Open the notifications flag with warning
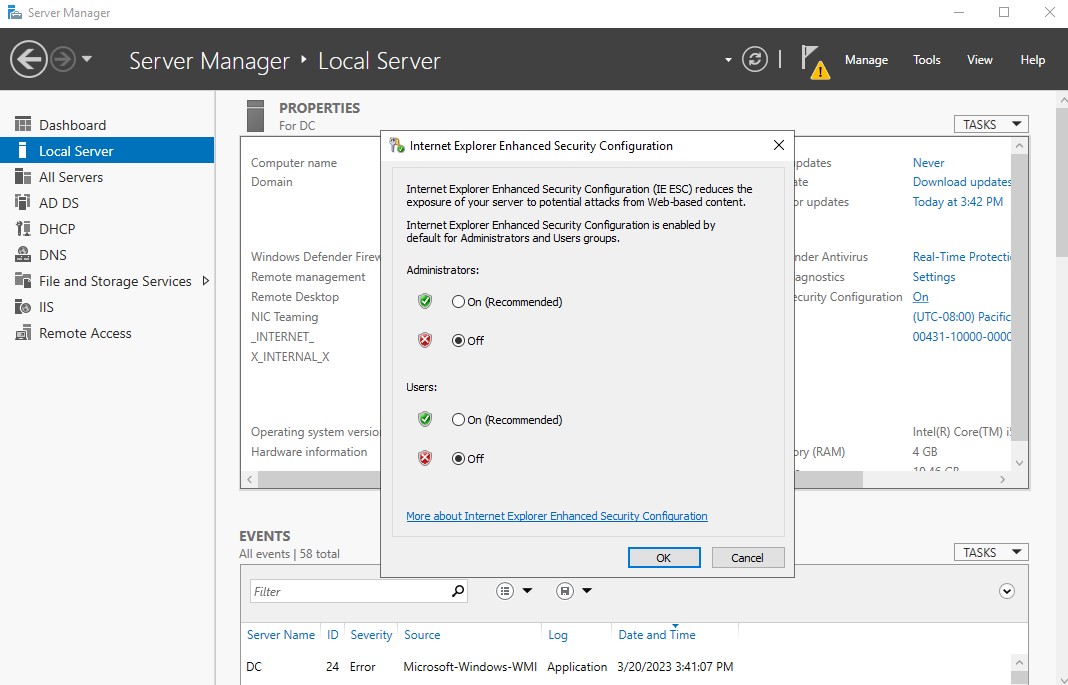Screen dimensions: 1068x685 click(x=815, y=61)
